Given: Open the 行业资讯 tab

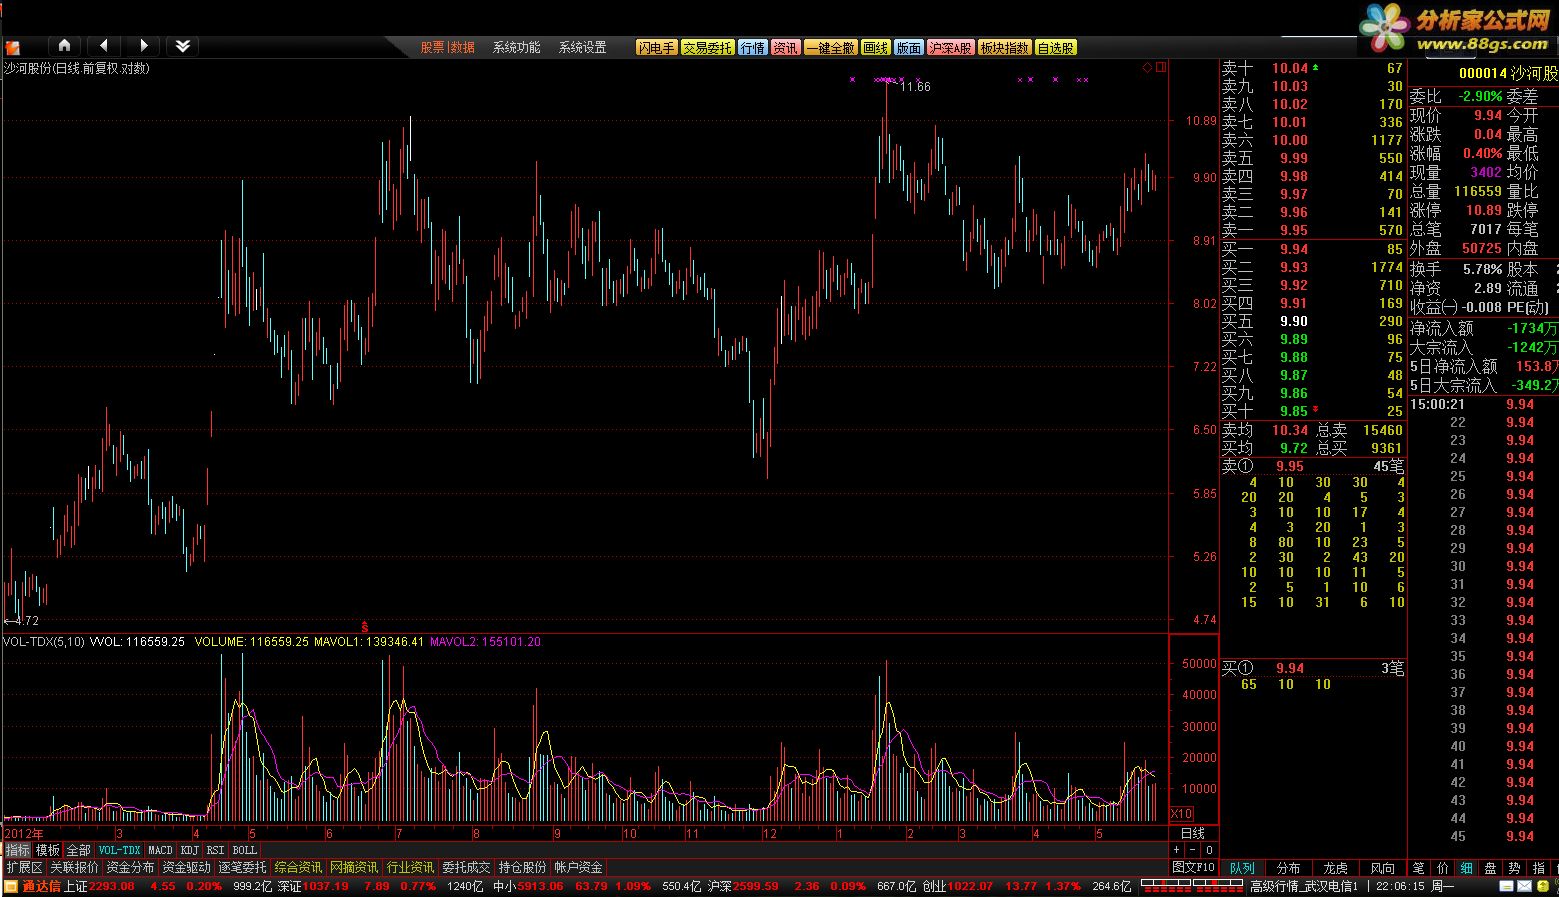Looking at the screenshot, I should pos(410,867).
